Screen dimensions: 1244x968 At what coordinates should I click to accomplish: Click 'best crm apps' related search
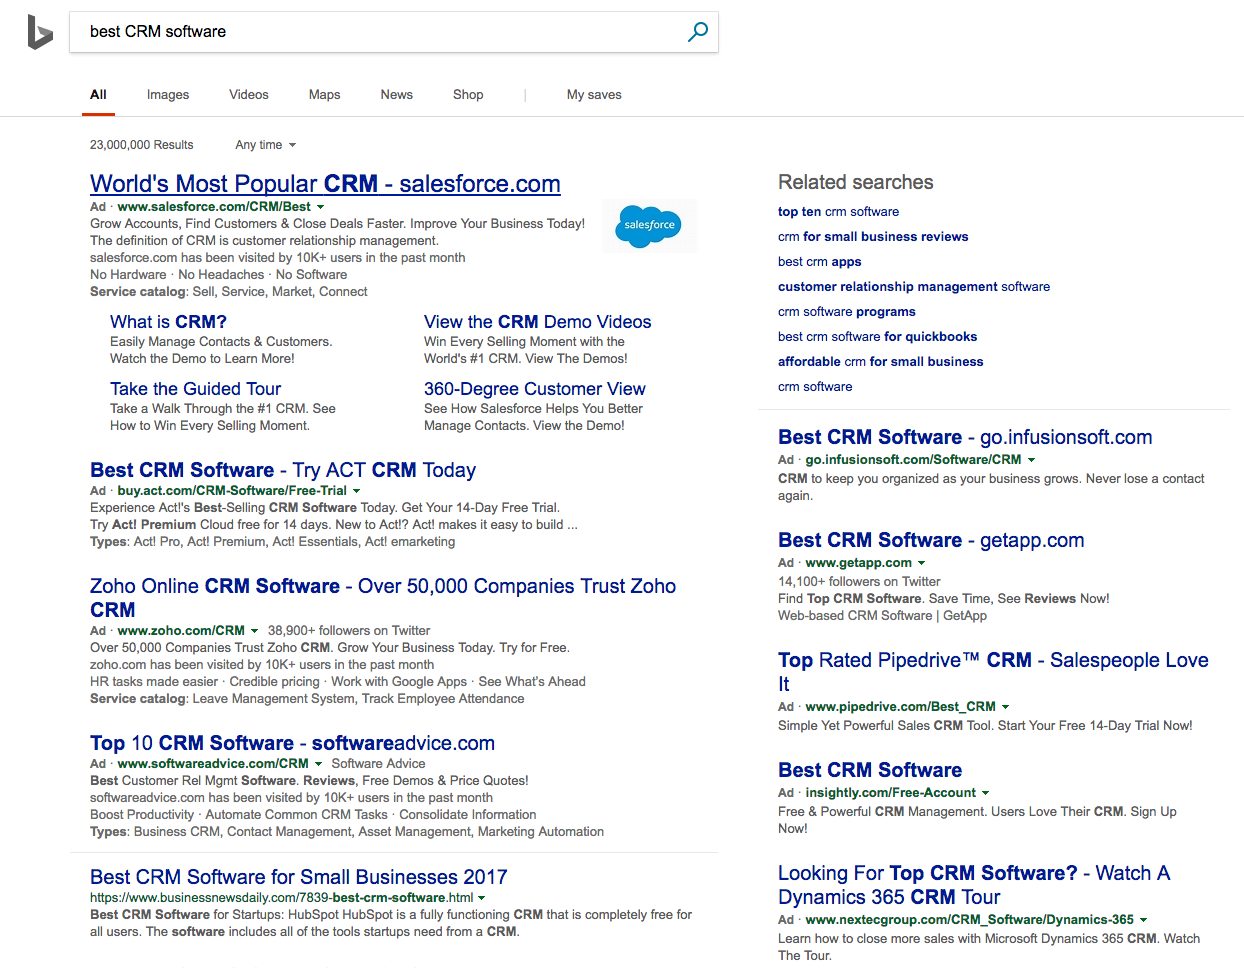[x=819, y=261]
